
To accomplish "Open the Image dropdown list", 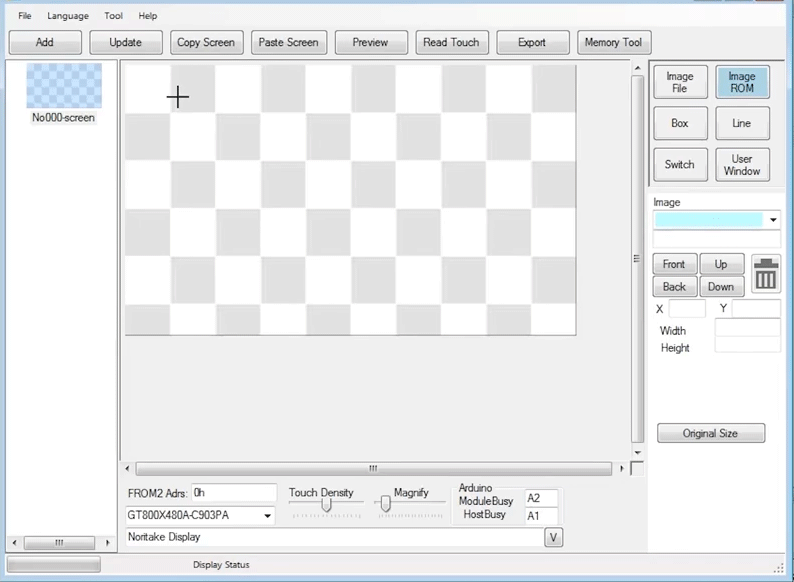I will point(773,220).
